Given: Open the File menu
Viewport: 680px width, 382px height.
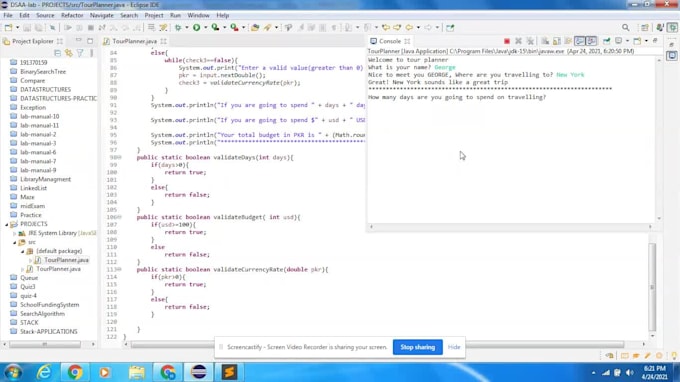Looking at the screenshot, I should pyautogui.click(x=8, y=15).
